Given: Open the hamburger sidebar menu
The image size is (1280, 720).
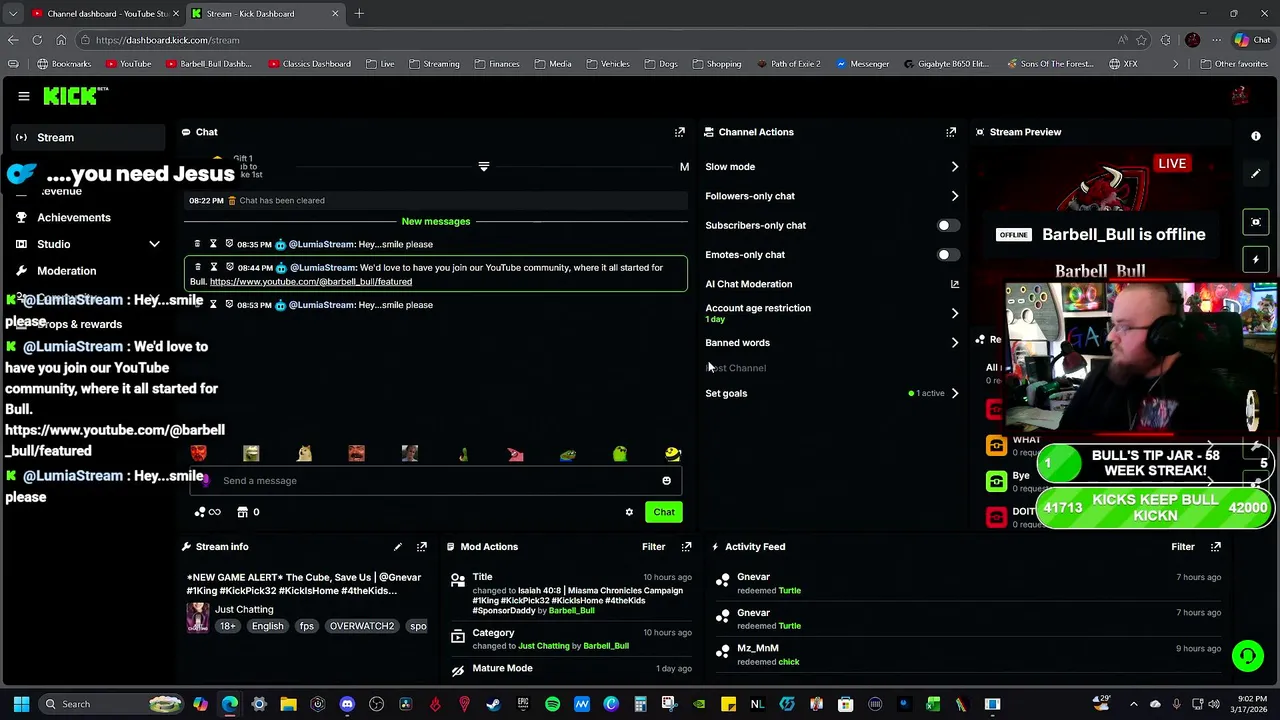Looking at the screenshot, I should click(x=23, y=96).
